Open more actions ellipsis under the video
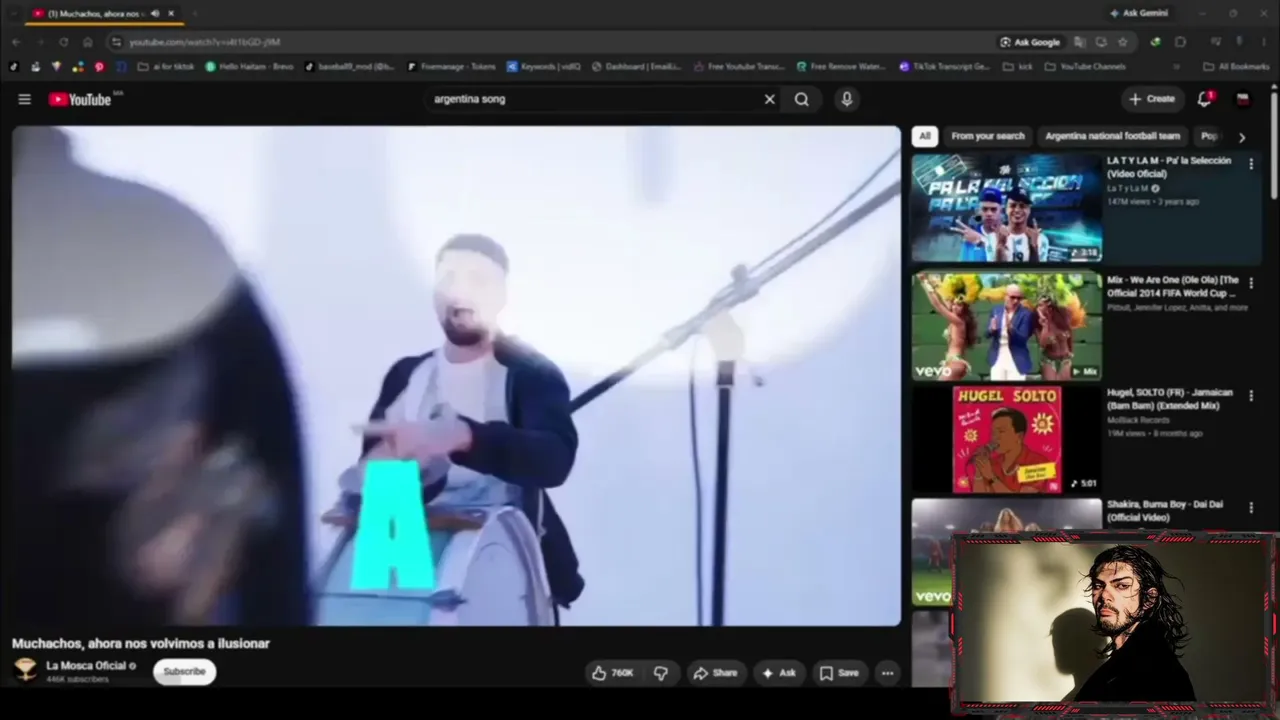Viewport: 1280px width, 720px height. coord(887,673)
